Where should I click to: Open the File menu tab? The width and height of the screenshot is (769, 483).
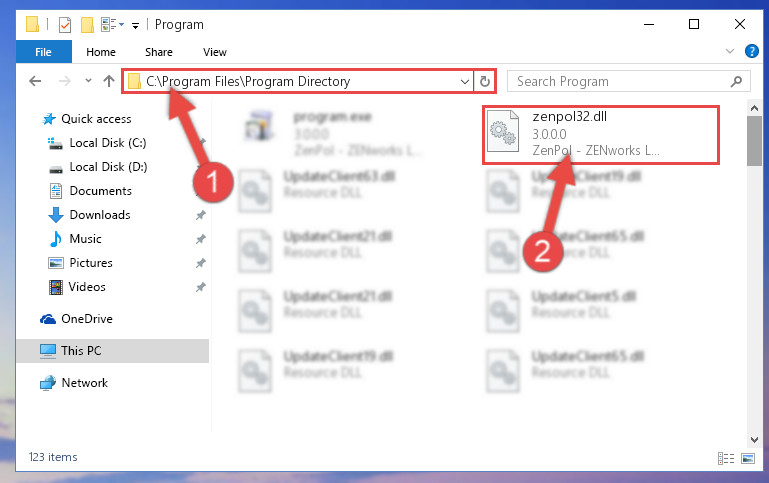coord(43,52)
